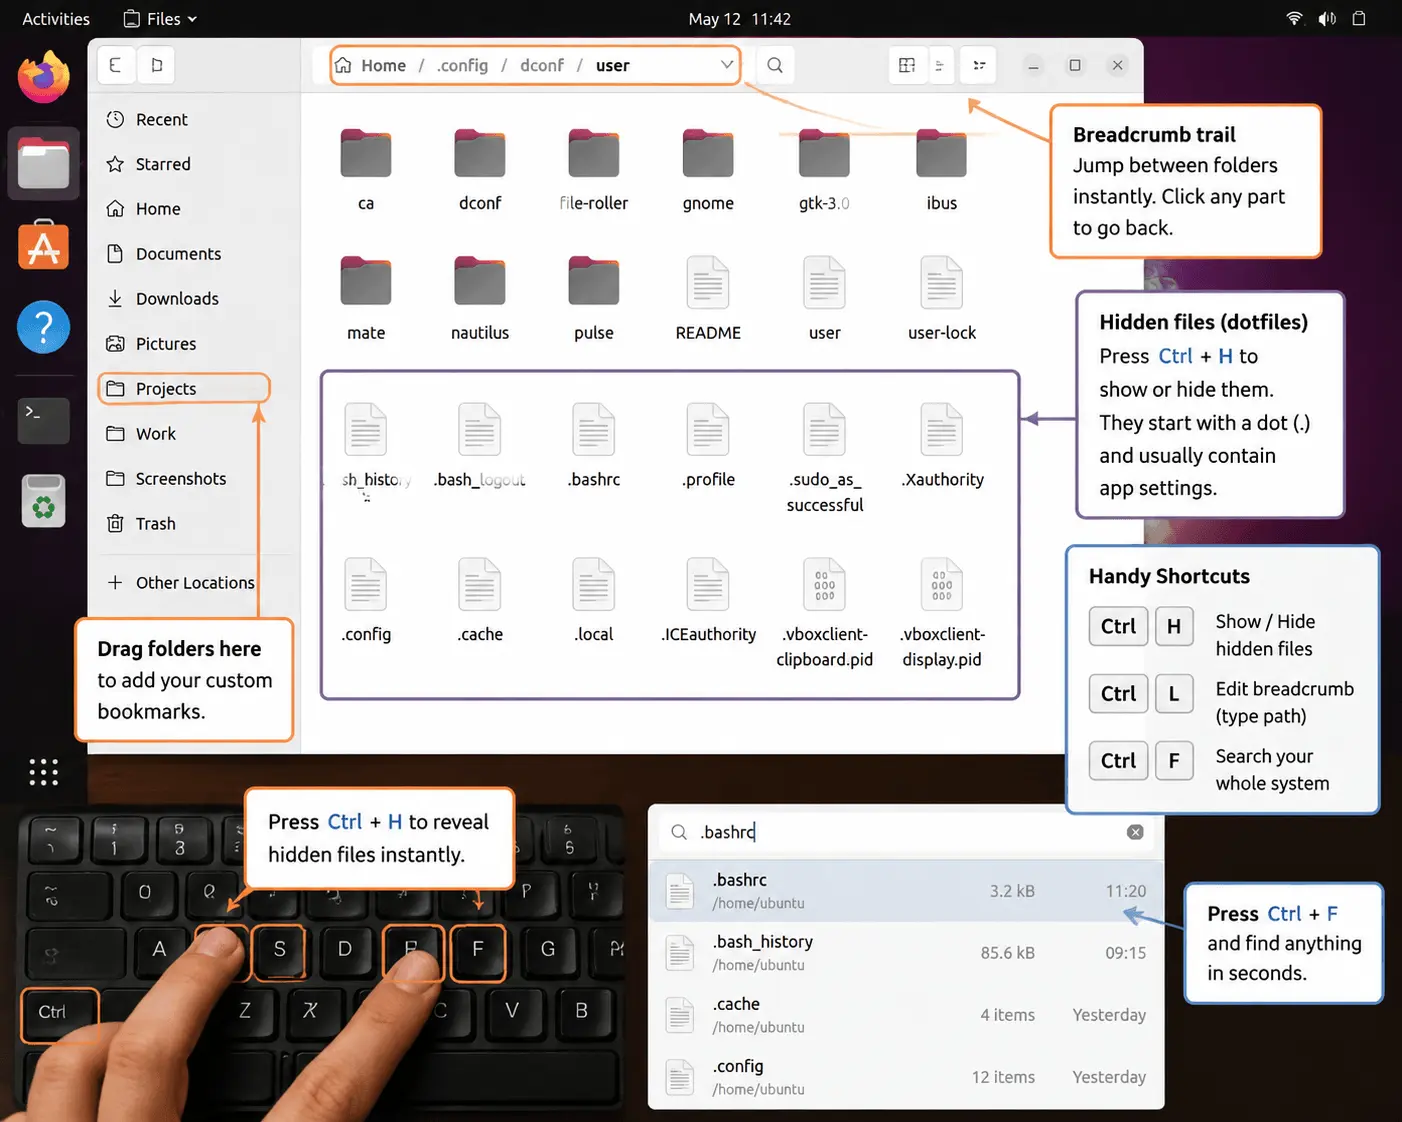Launch Ubuntu Software from the dock
The width and height of the screenshot is (1402, 1122).
tap(43, 246)
